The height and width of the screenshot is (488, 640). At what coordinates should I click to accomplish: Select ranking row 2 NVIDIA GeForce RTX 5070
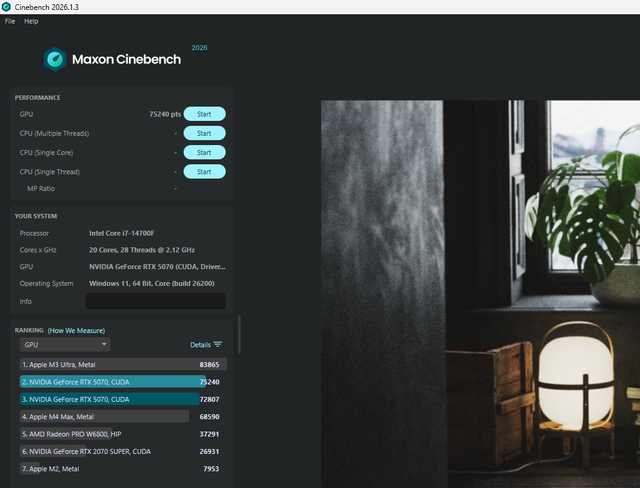coord(123,382)
